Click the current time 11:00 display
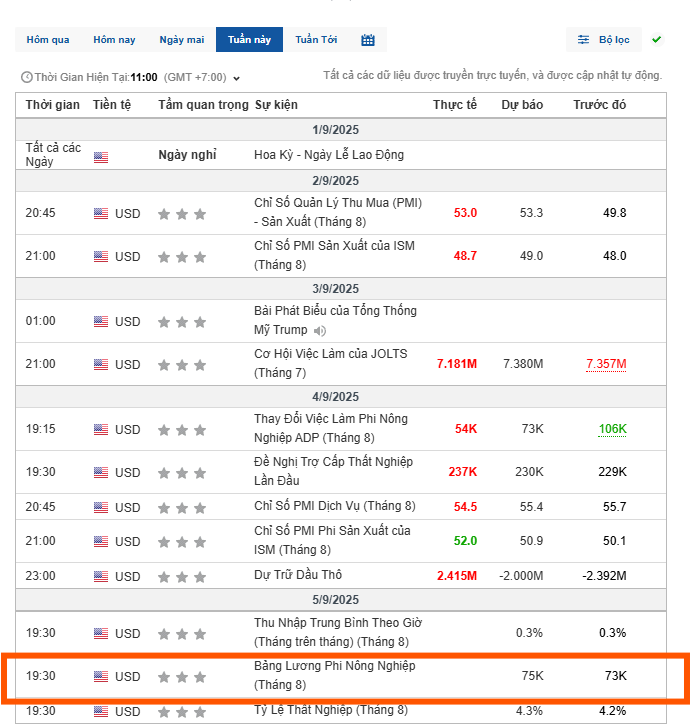The width and height of the screenshot is (690, 726). point(144,77)
